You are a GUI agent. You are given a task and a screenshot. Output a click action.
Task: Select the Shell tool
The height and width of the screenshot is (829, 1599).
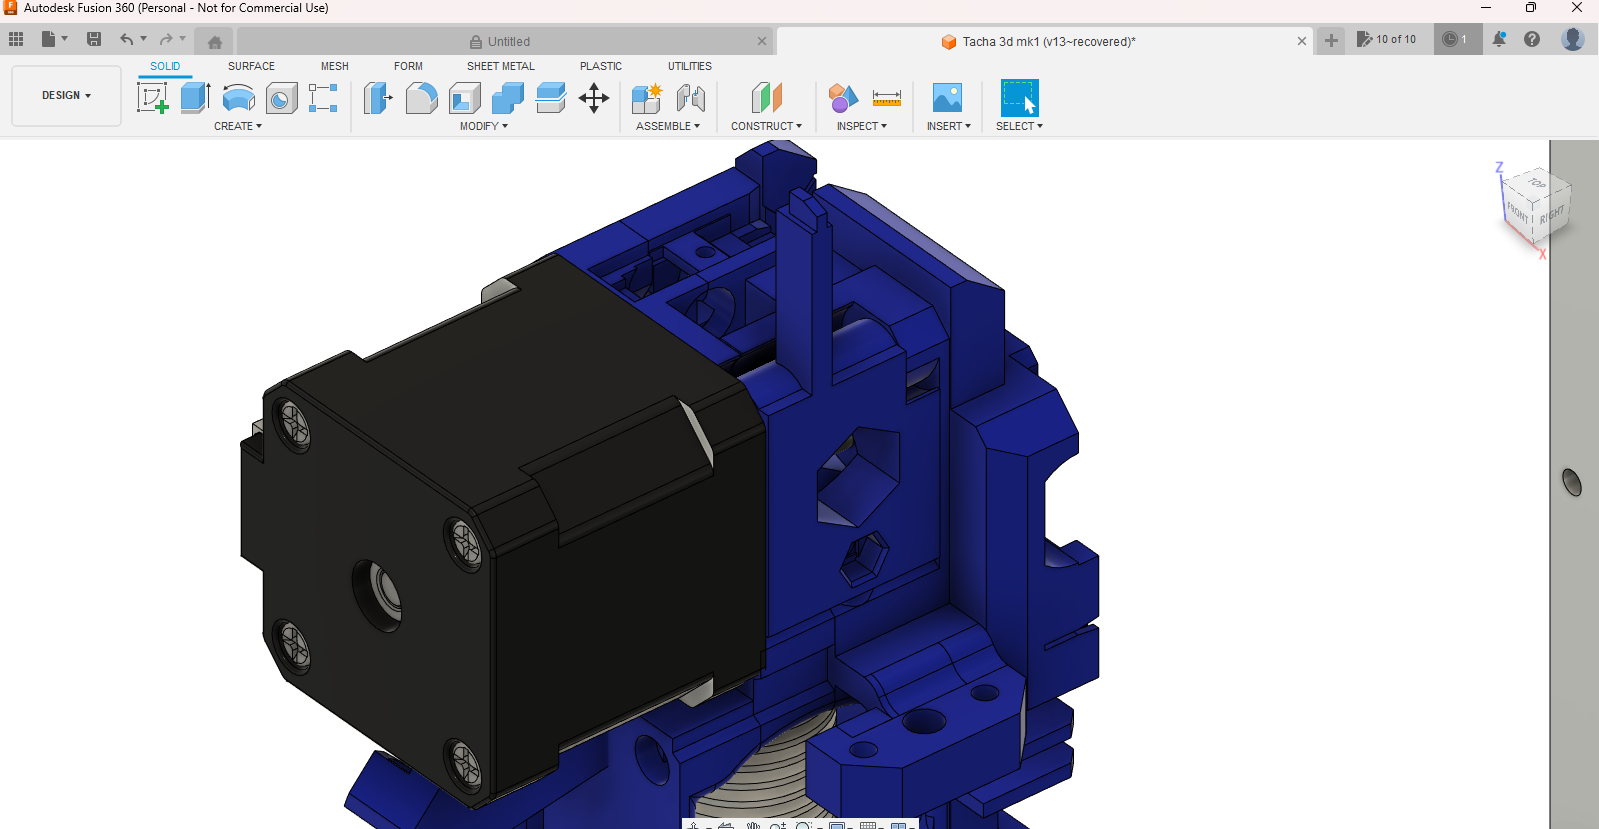(465, 98)
